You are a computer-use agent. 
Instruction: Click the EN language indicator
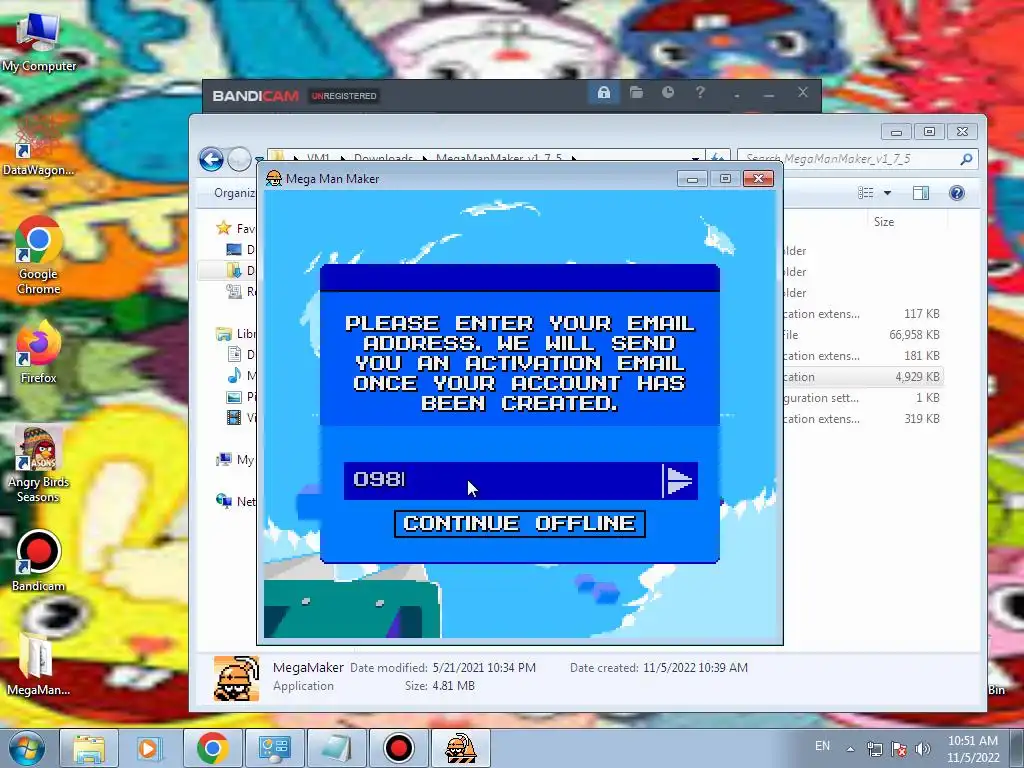click(822, 746)
